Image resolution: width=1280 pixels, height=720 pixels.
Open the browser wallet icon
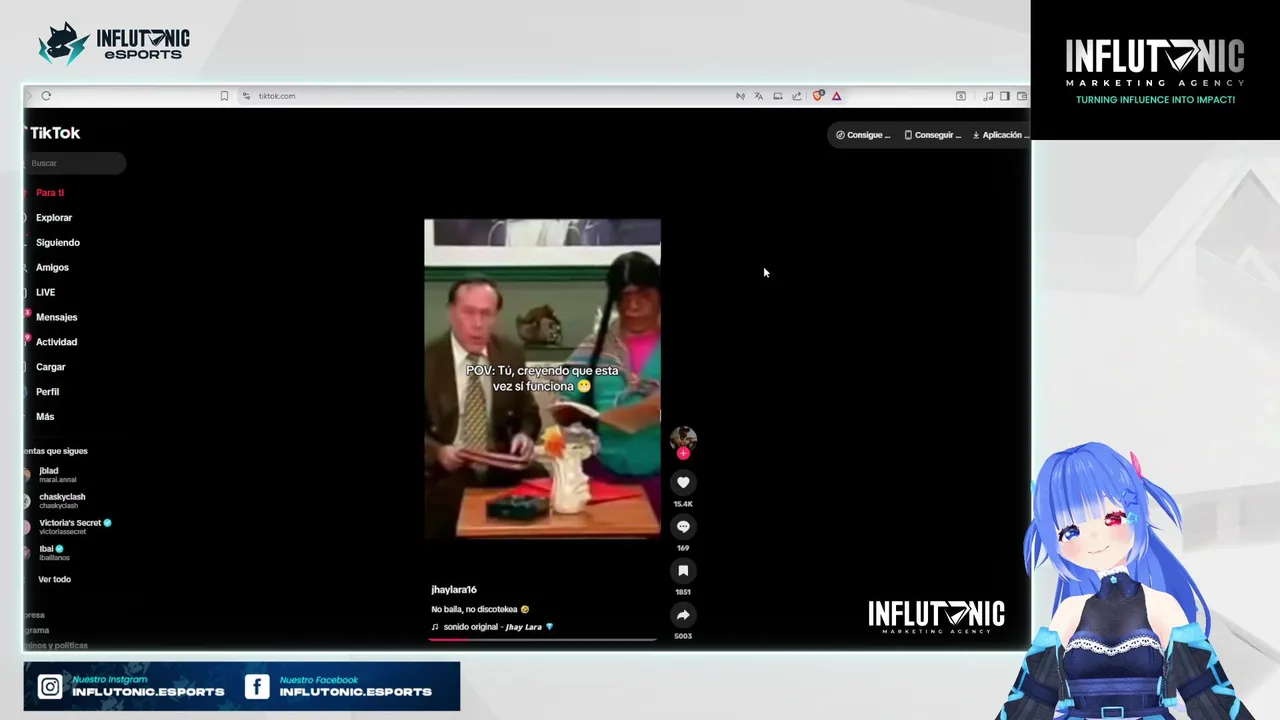(x=1021, y=96)
